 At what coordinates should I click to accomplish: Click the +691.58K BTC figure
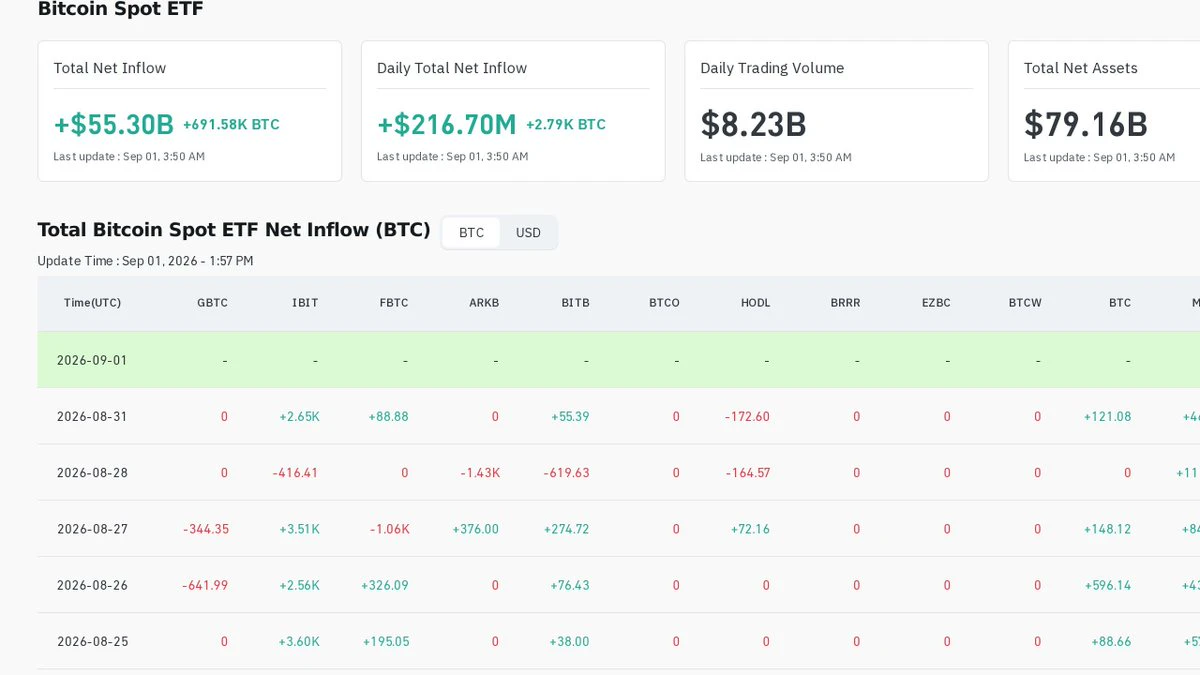(x=231, y=125)
